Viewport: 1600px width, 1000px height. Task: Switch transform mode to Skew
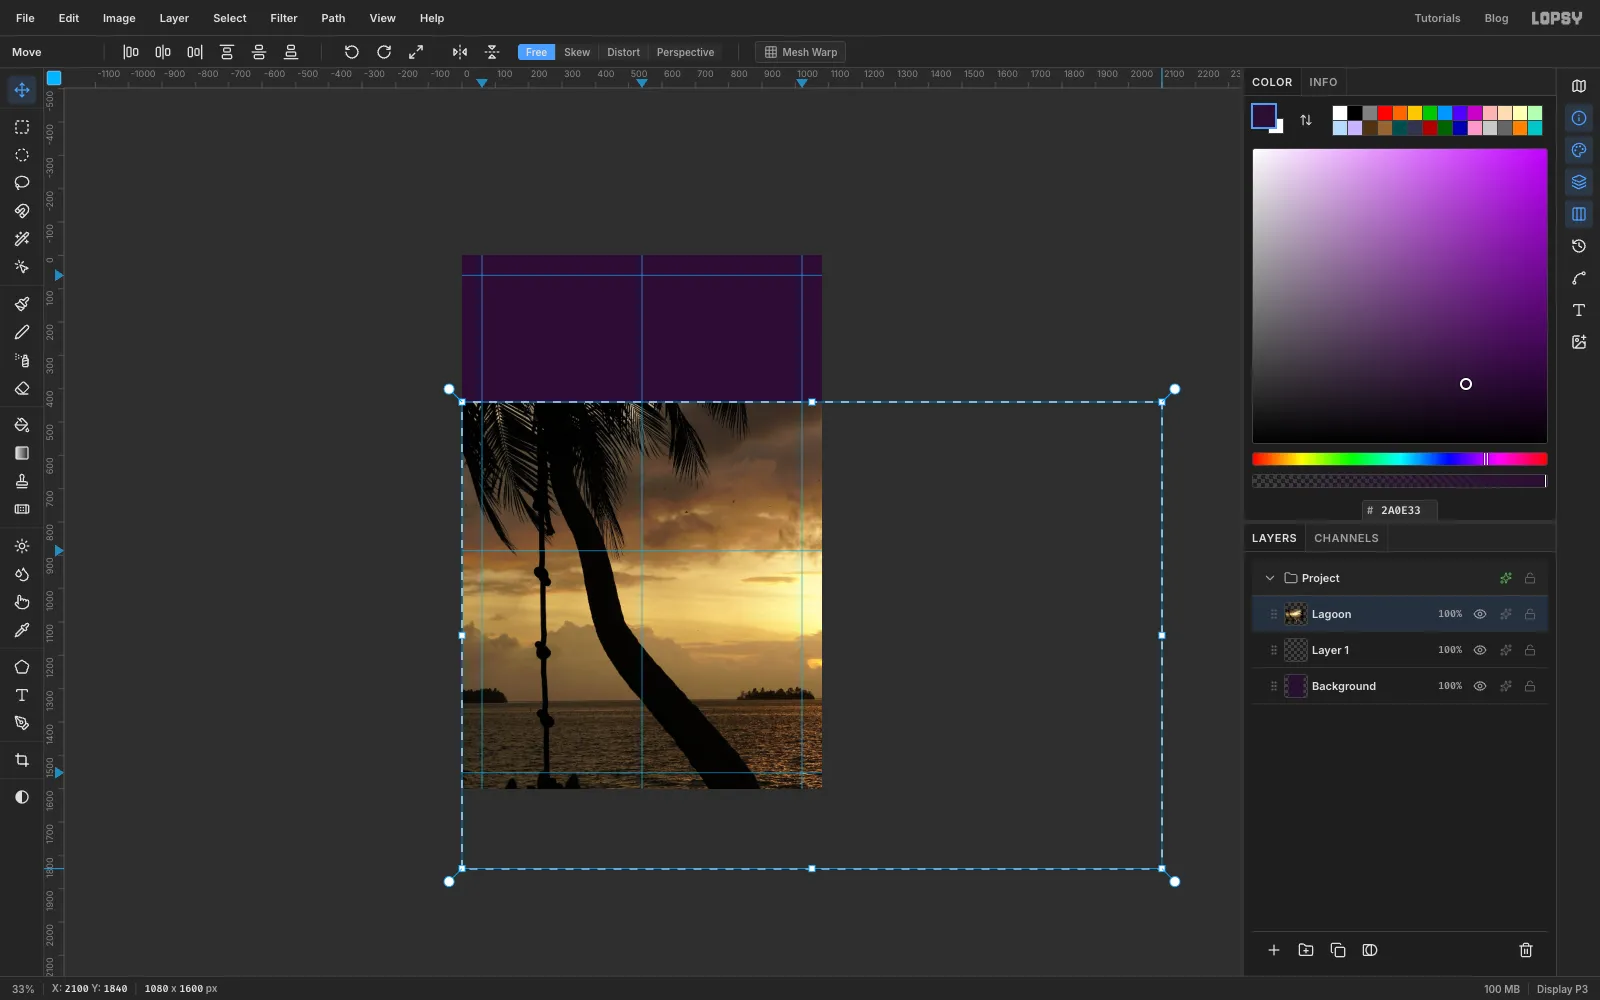(x=577, y=52)
